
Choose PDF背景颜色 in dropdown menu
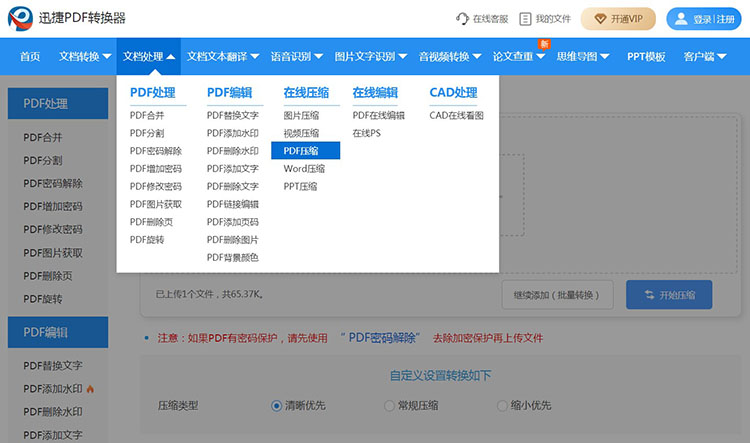click(232, 257)
